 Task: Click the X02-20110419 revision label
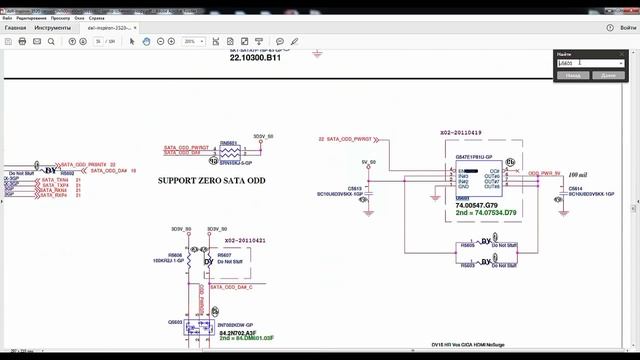460,133
